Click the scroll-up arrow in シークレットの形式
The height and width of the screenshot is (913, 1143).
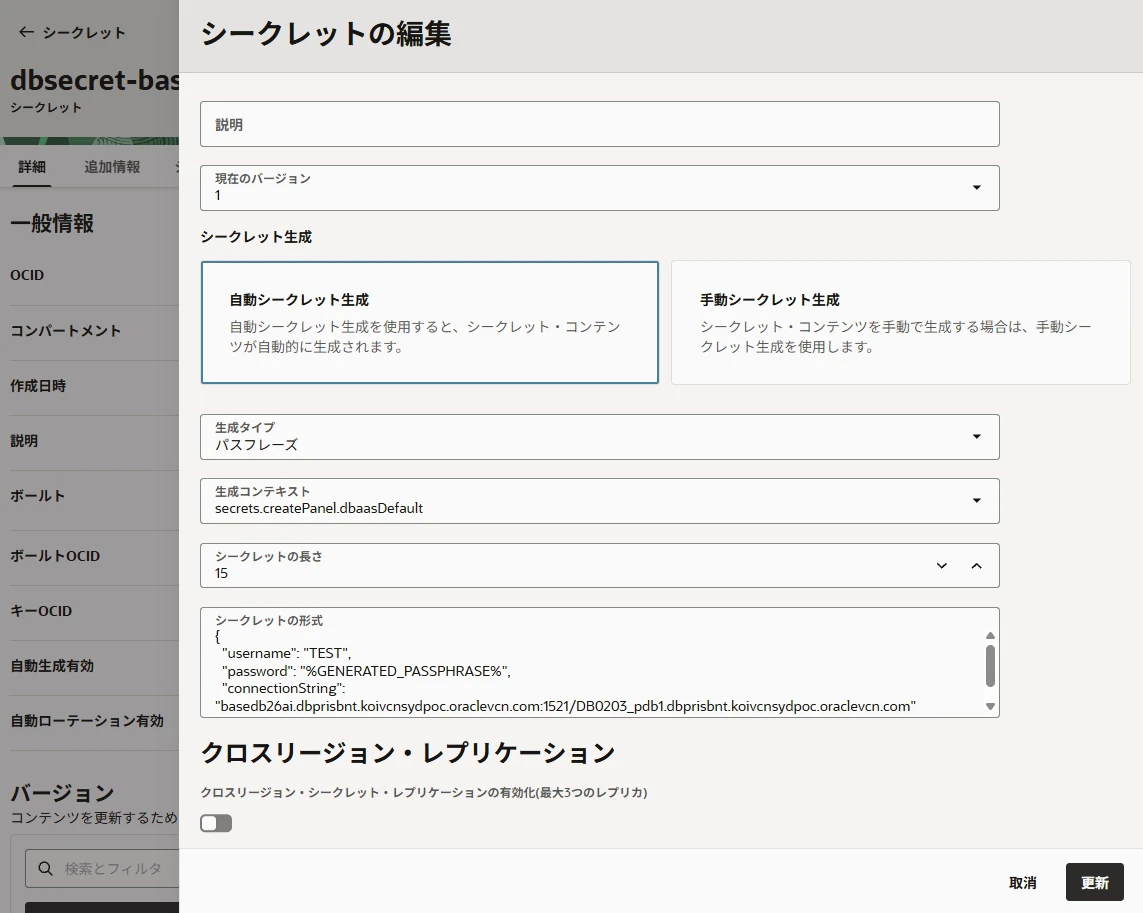[x=990, y=635]
